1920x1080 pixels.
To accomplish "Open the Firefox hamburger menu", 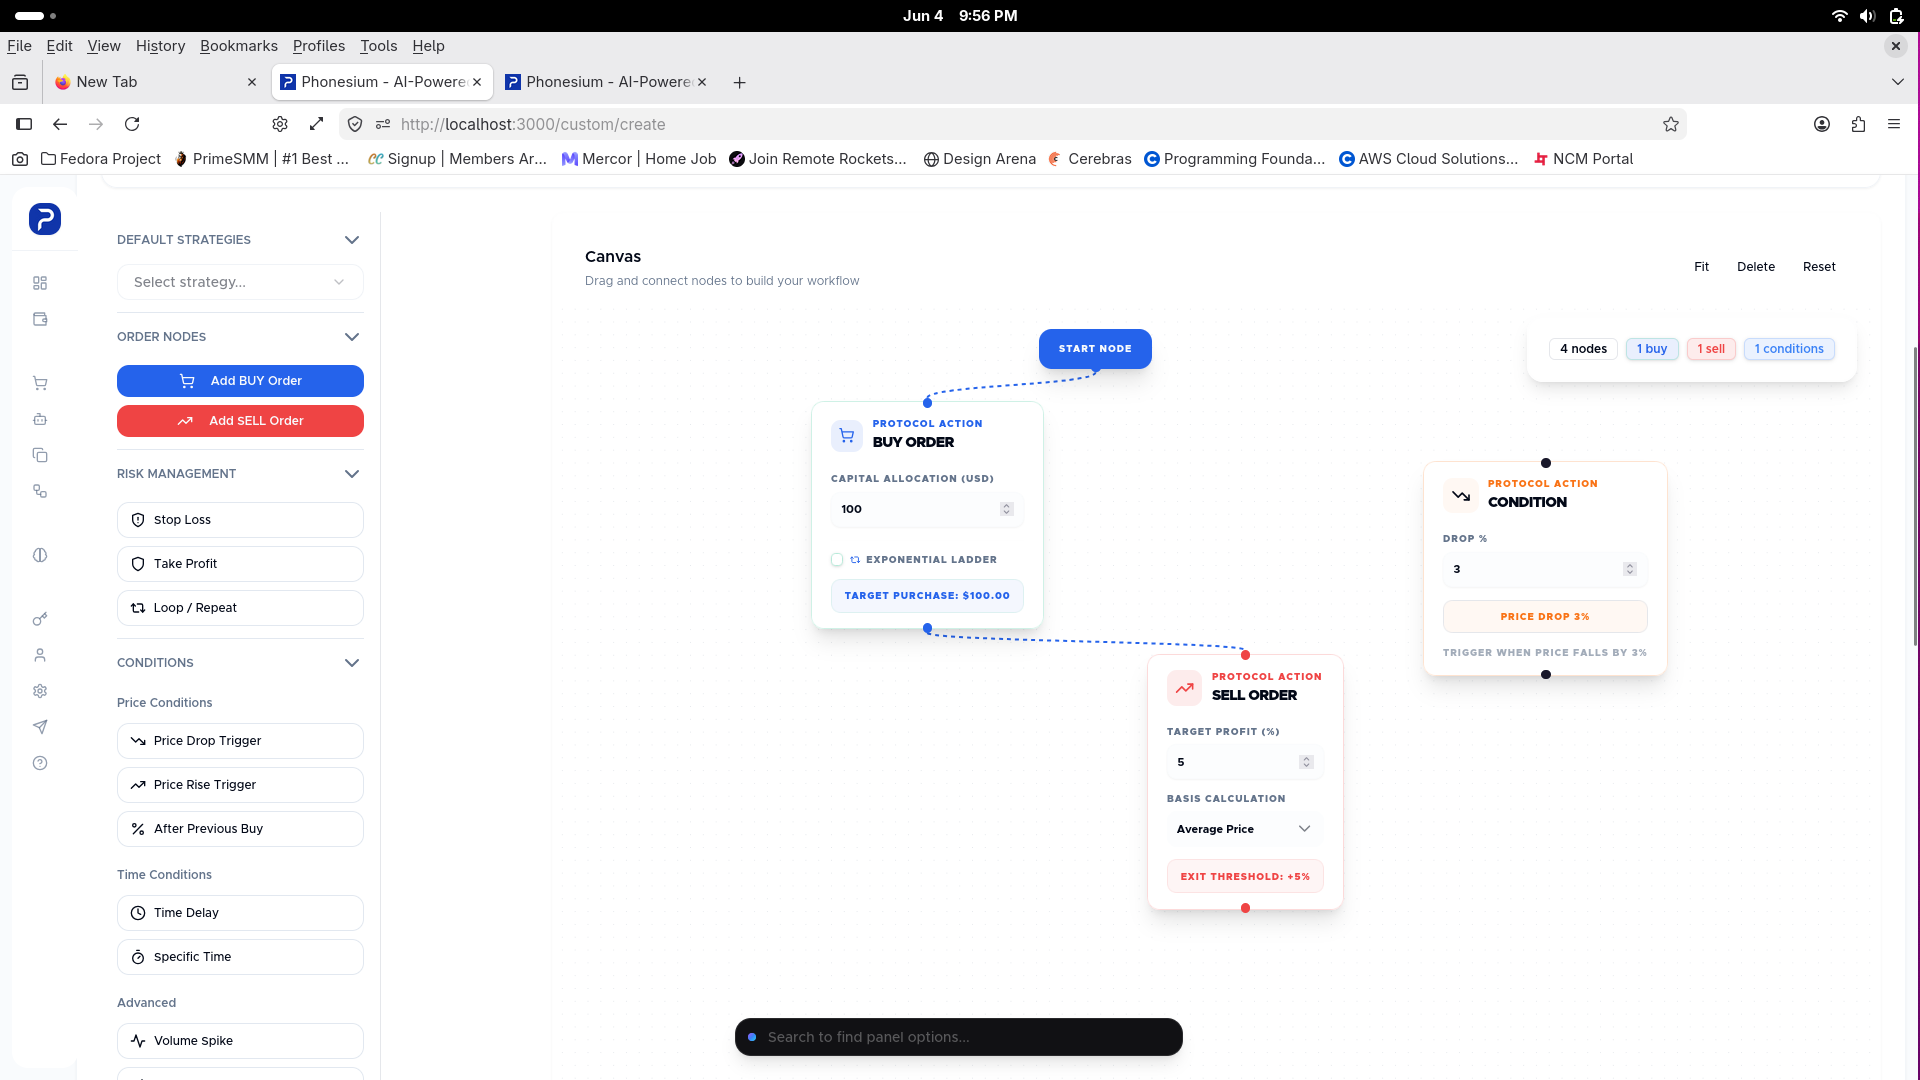I will coord(1894,124).
